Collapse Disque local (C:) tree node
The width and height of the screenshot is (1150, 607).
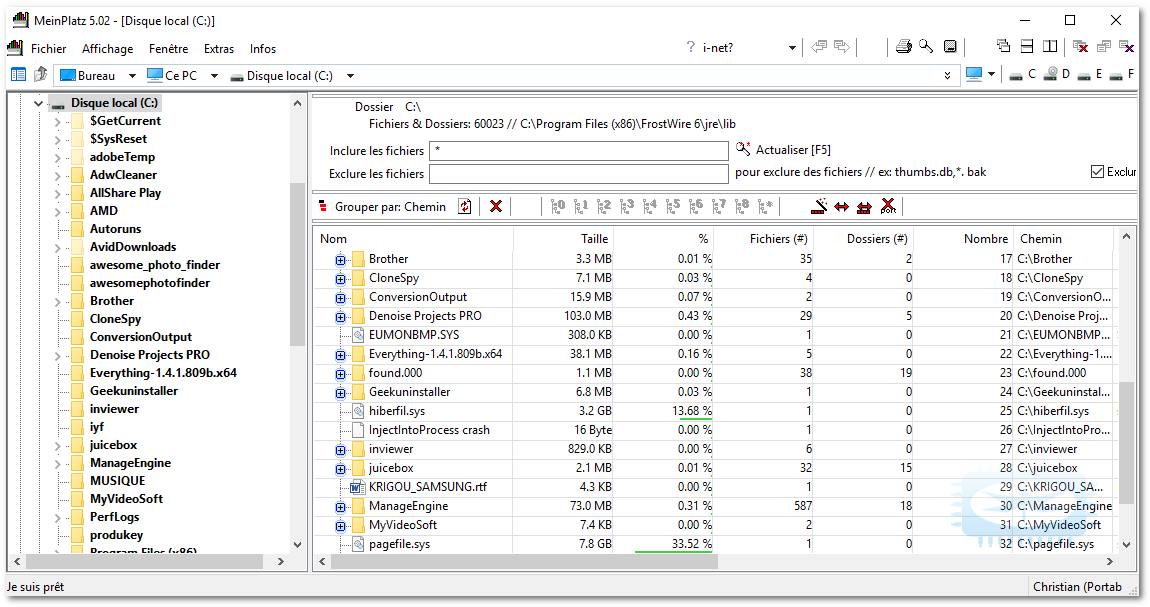38,103
